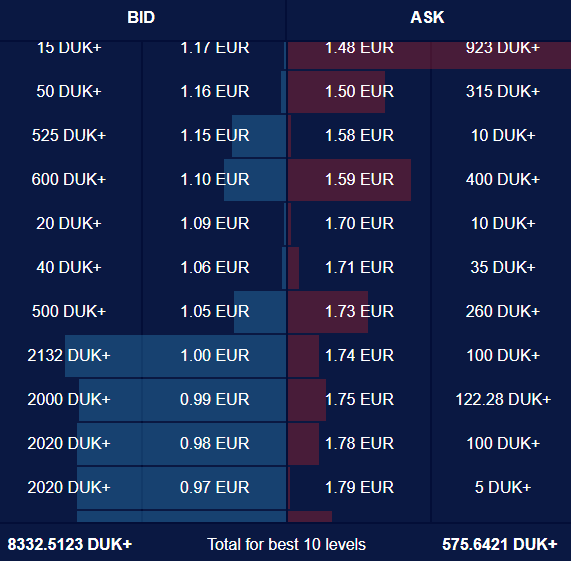Click the Total for best 10 levels label

click(286, 544)
